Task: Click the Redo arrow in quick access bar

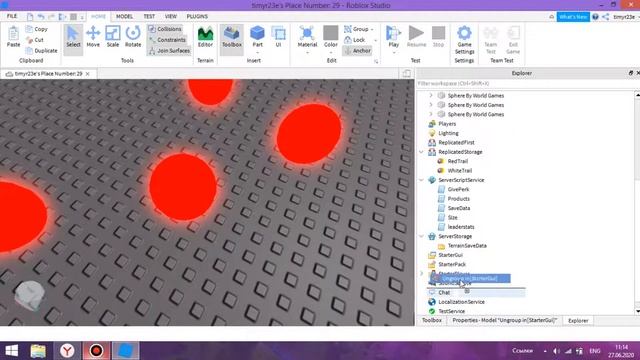Action: pos(51,17)
